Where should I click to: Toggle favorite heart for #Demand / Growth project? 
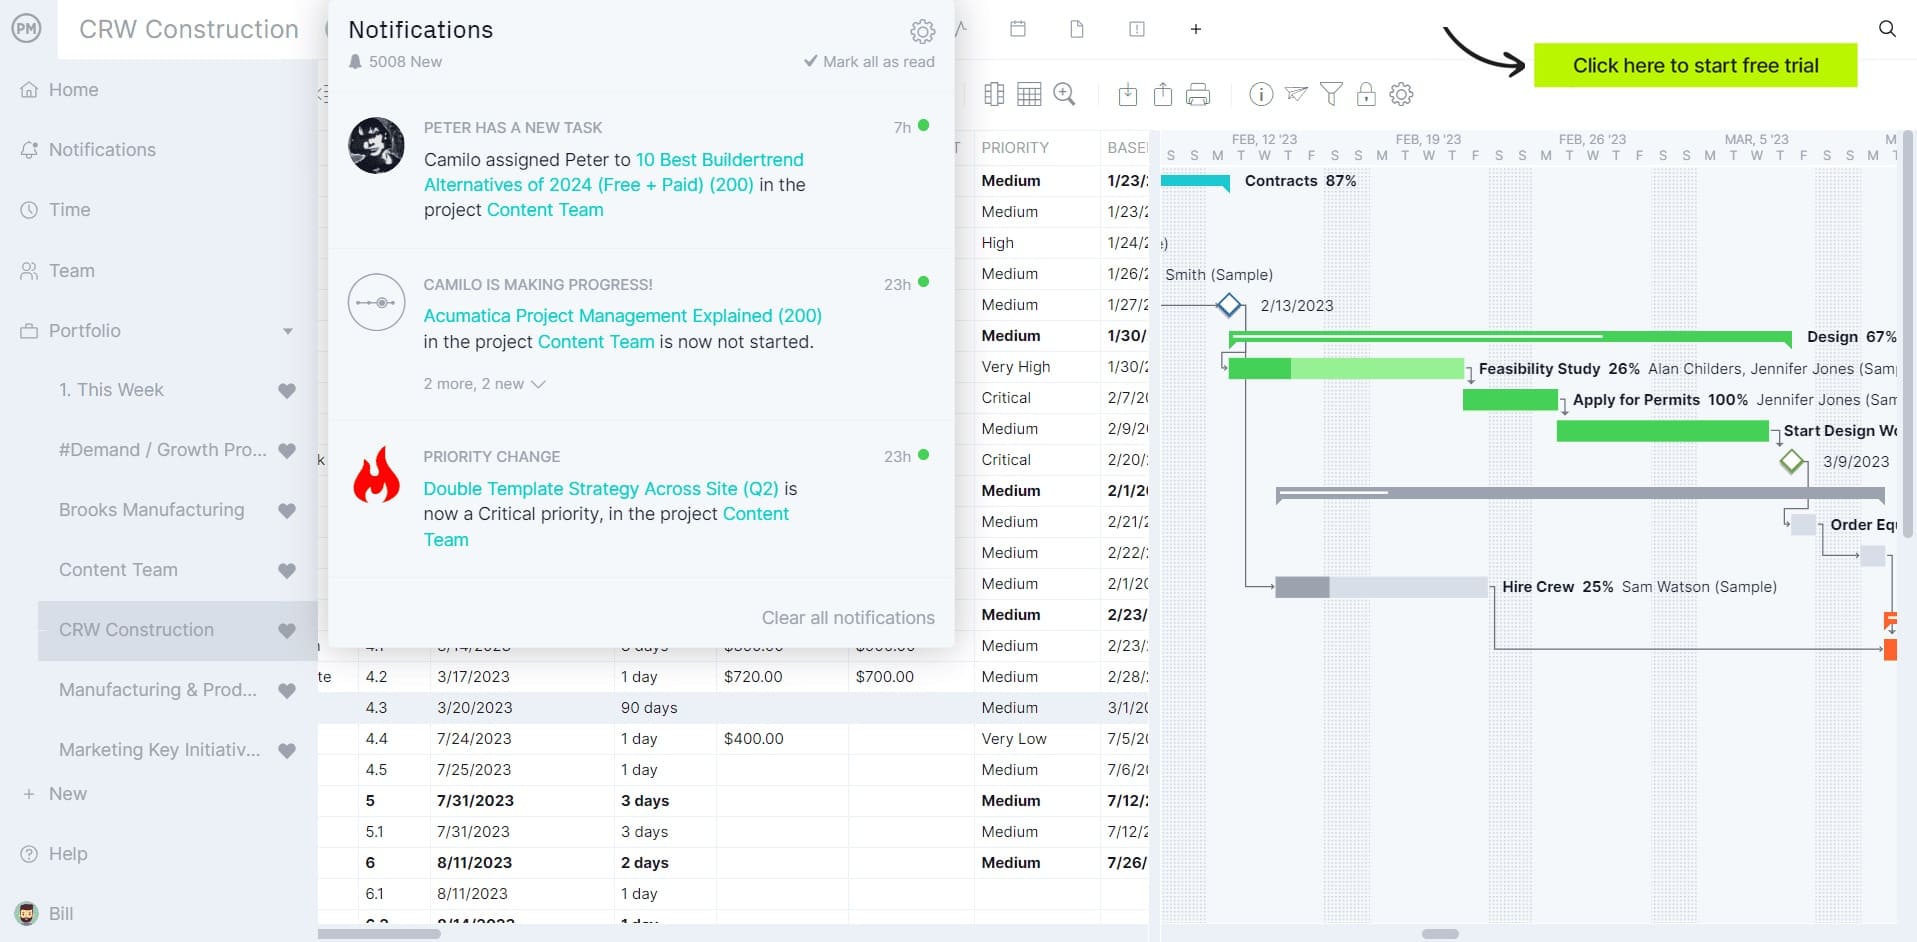click(x=287, y=450)
